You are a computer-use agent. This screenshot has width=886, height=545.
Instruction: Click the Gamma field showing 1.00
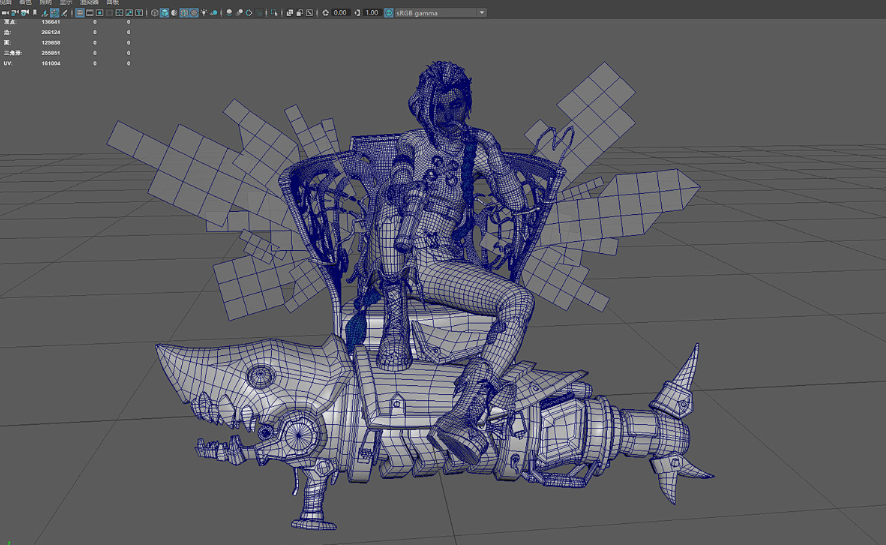click(372, 12)
